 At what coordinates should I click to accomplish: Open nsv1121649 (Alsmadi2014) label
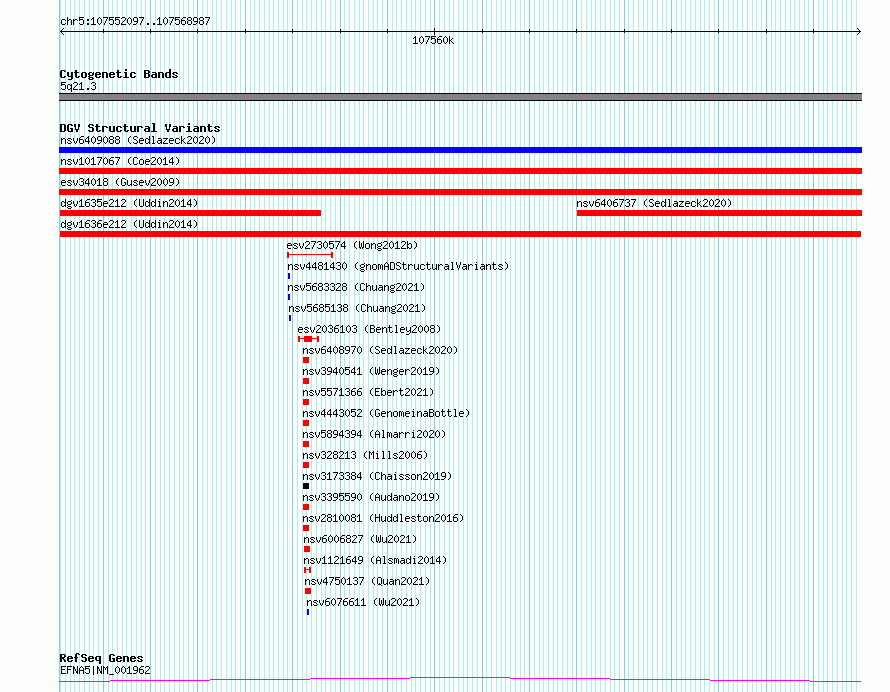click(375, 560)
